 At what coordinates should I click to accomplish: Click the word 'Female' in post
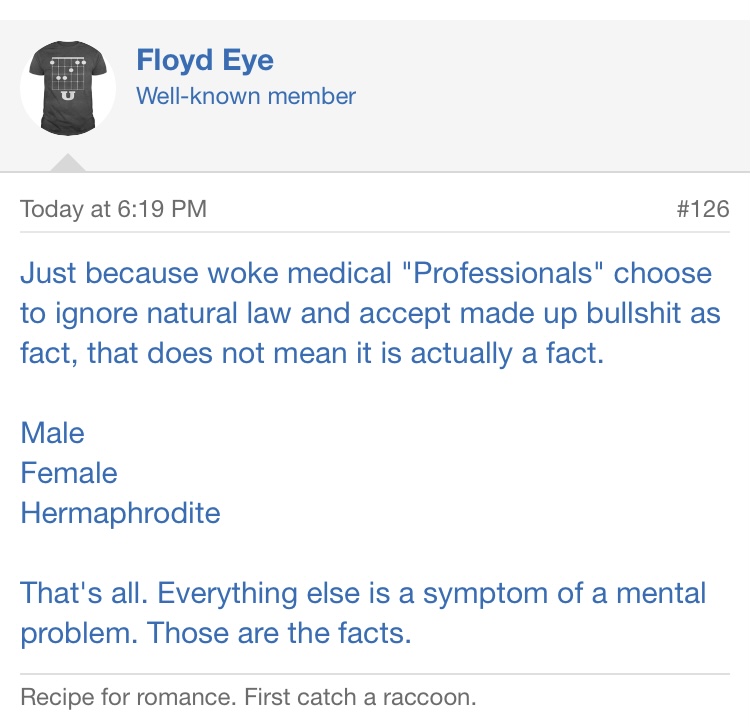(69, 473)
